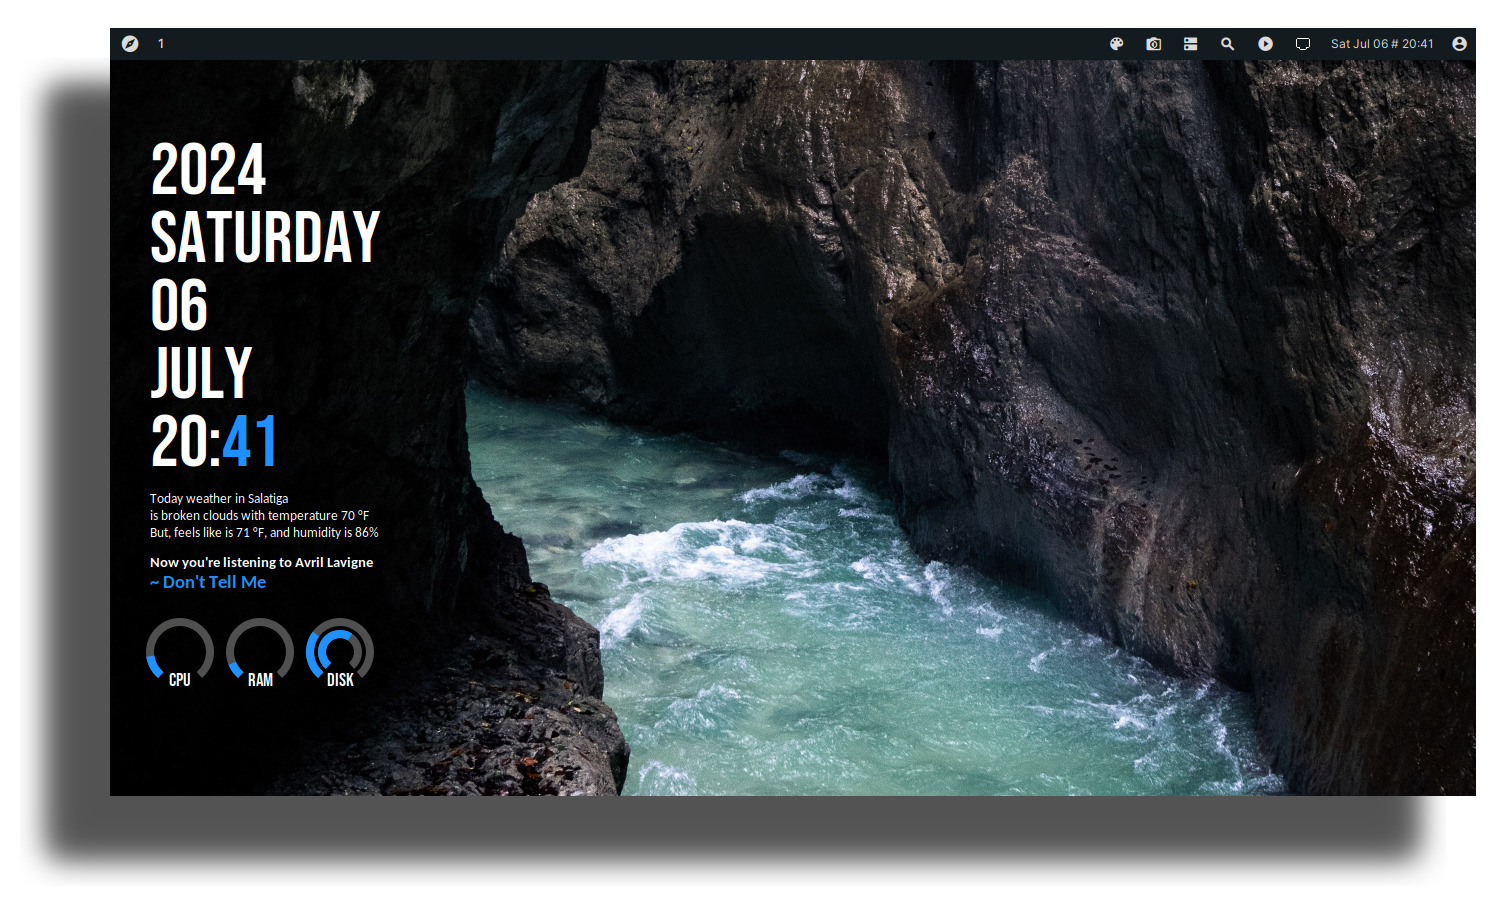Open the compass launcher icon in the panel
This screenshot has width=1500, height=906.
(x=130, y=44)
